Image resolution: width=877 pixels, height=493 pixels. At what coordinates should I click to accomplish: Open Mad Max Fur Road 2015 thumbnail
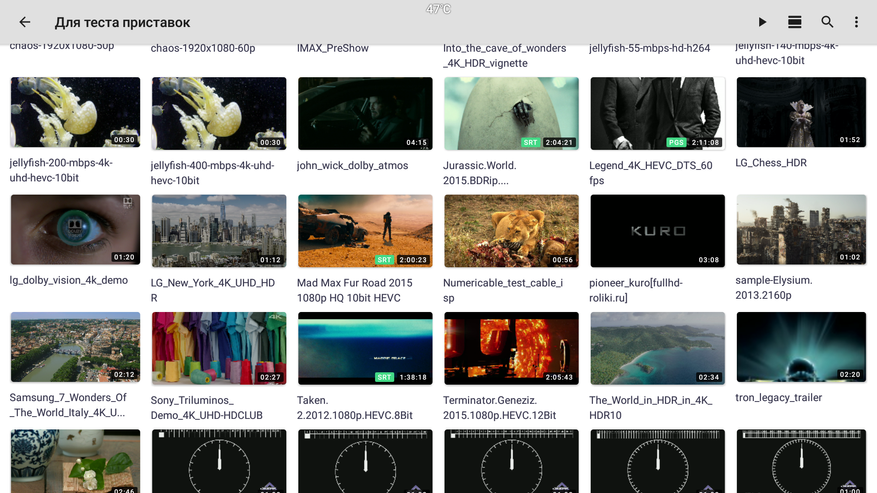[x=365, y=231]
